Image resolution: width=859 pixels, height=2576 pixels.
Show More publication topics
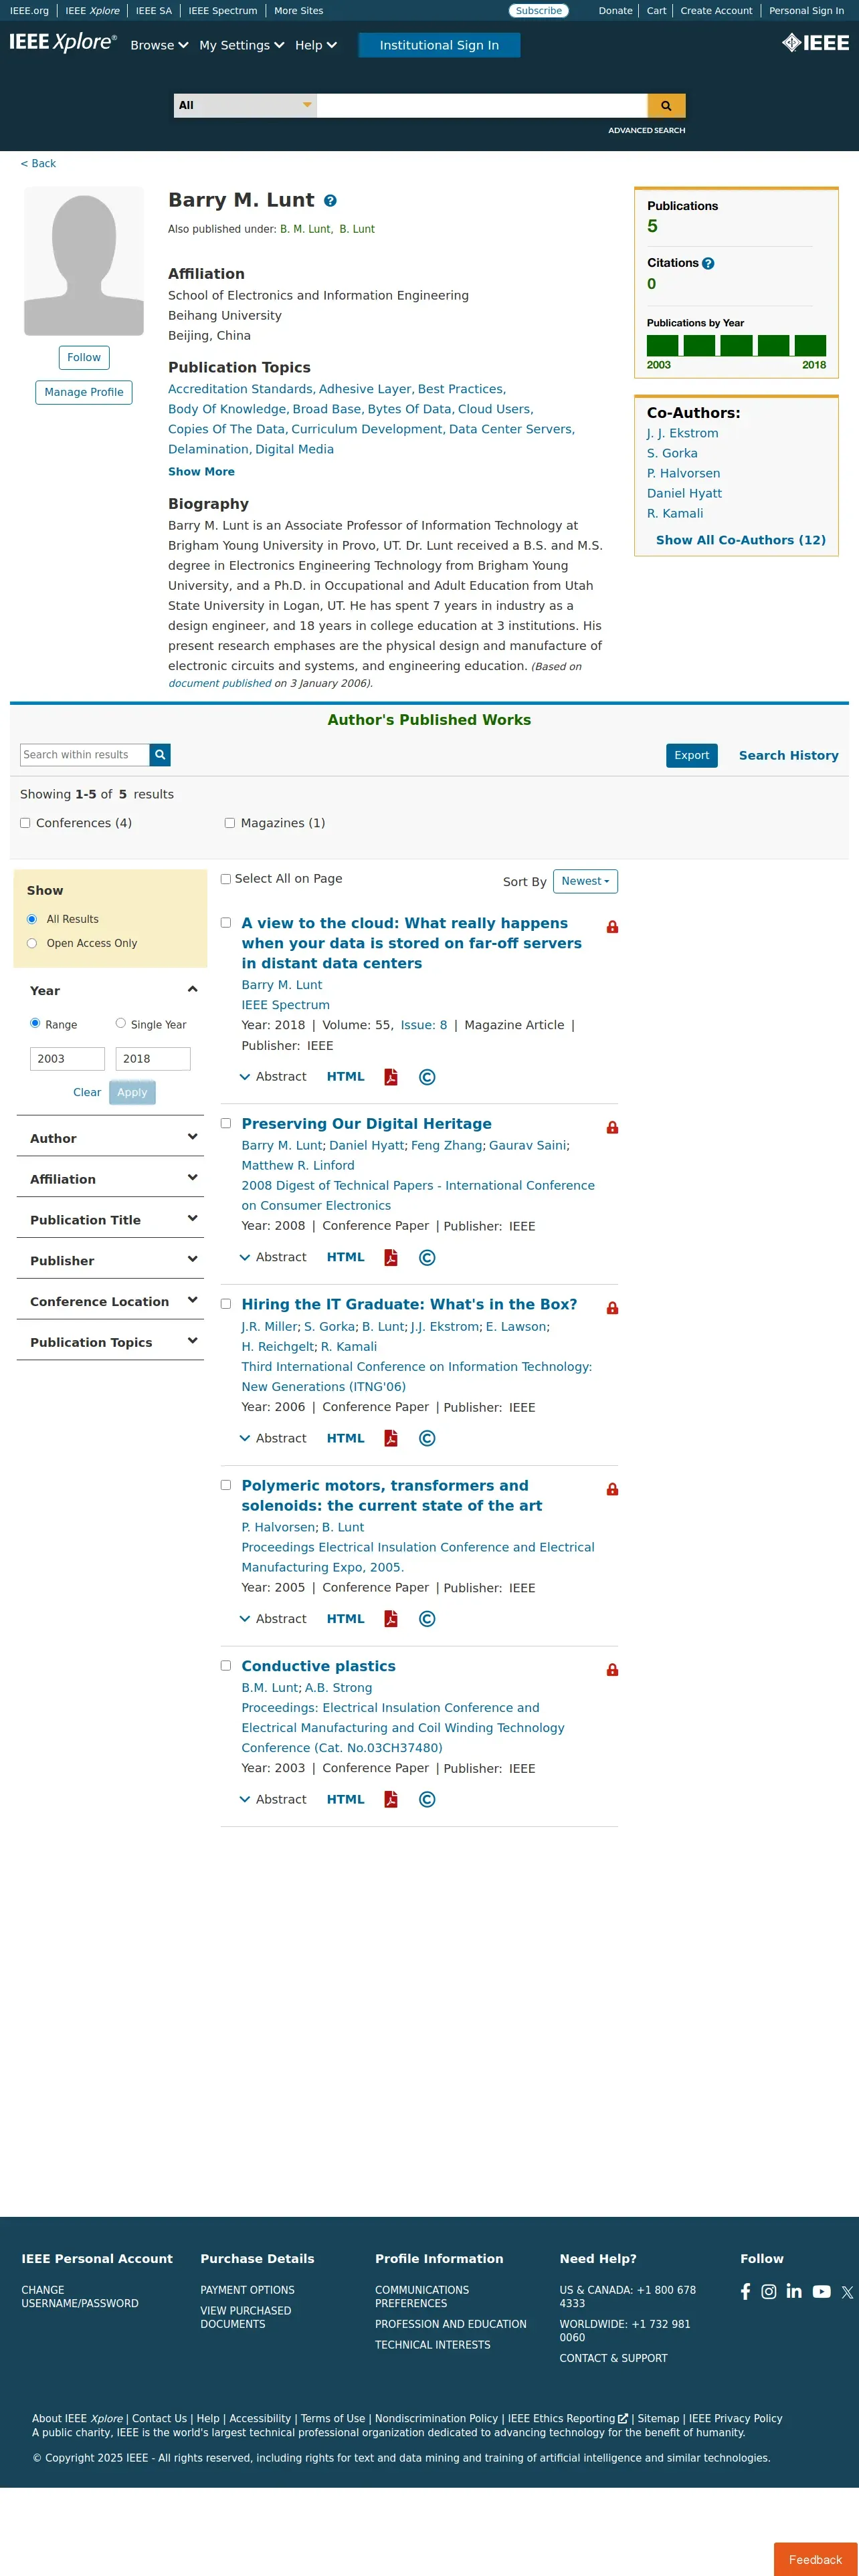point(201,472)
